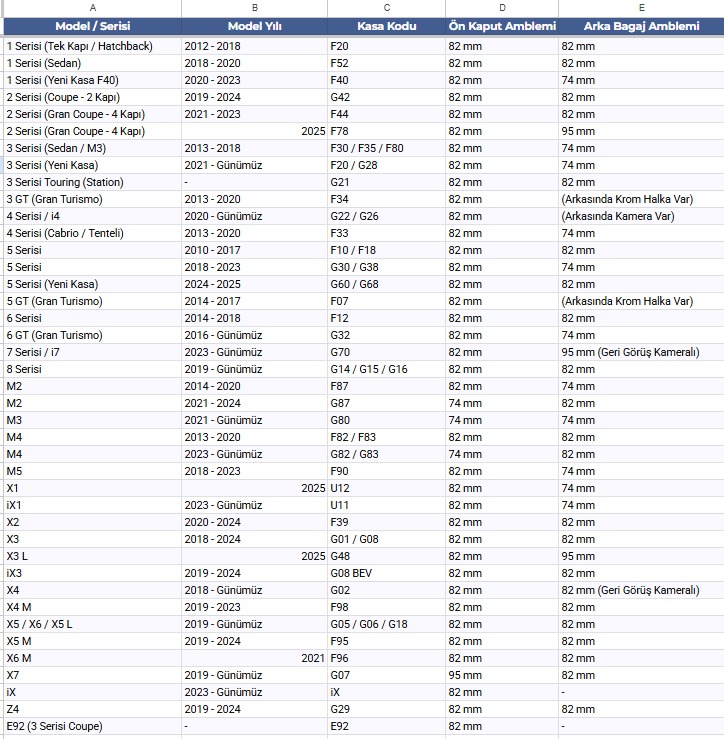Click the 'Kasa Kodu' header cell
The width and height of the screenshot is (724, 739).
[387, 26]
